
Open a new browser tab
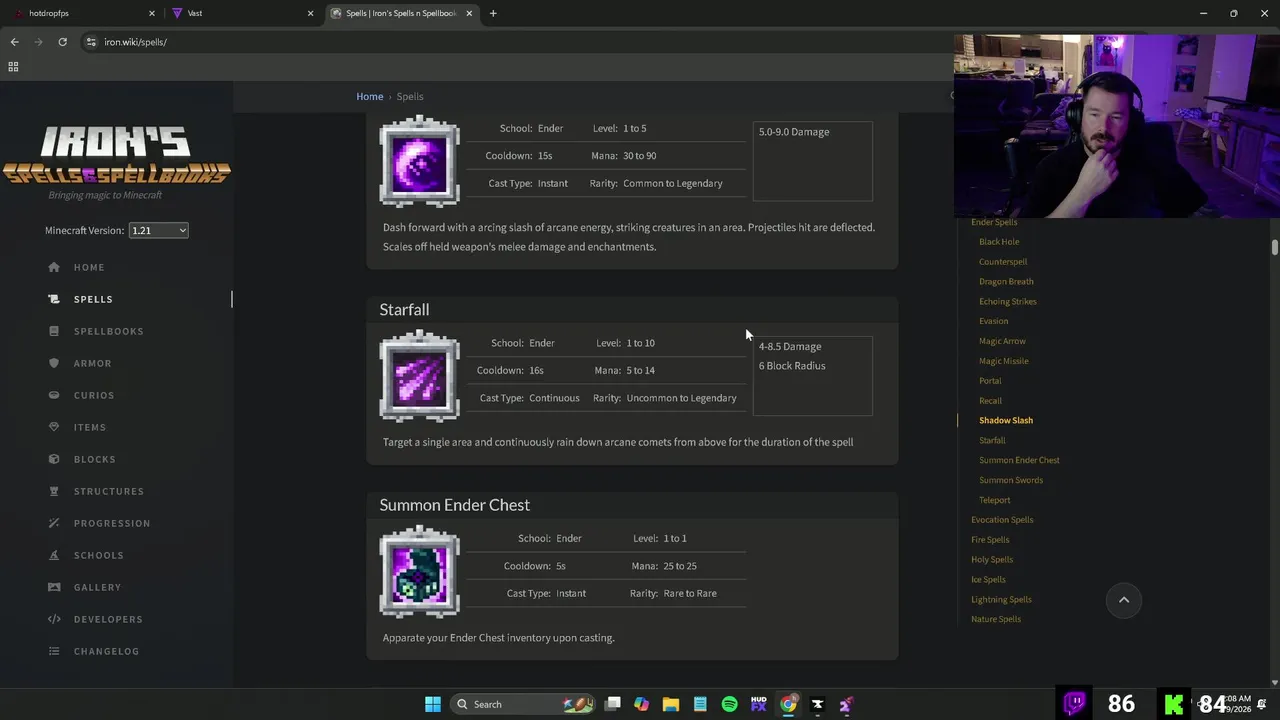493,13
